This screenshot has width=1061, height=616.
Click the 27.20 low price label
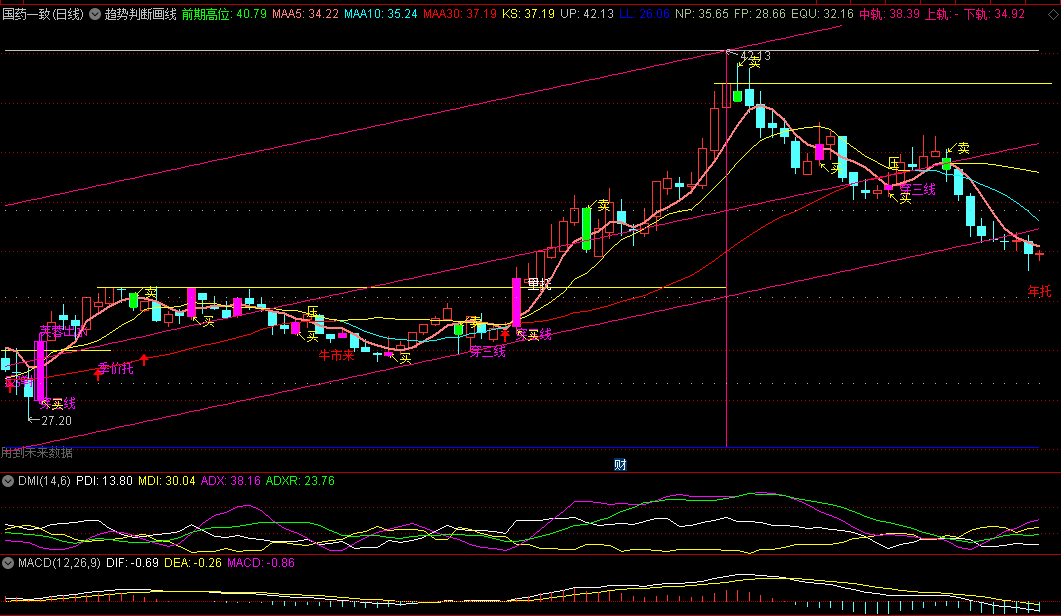pos(56,421)
